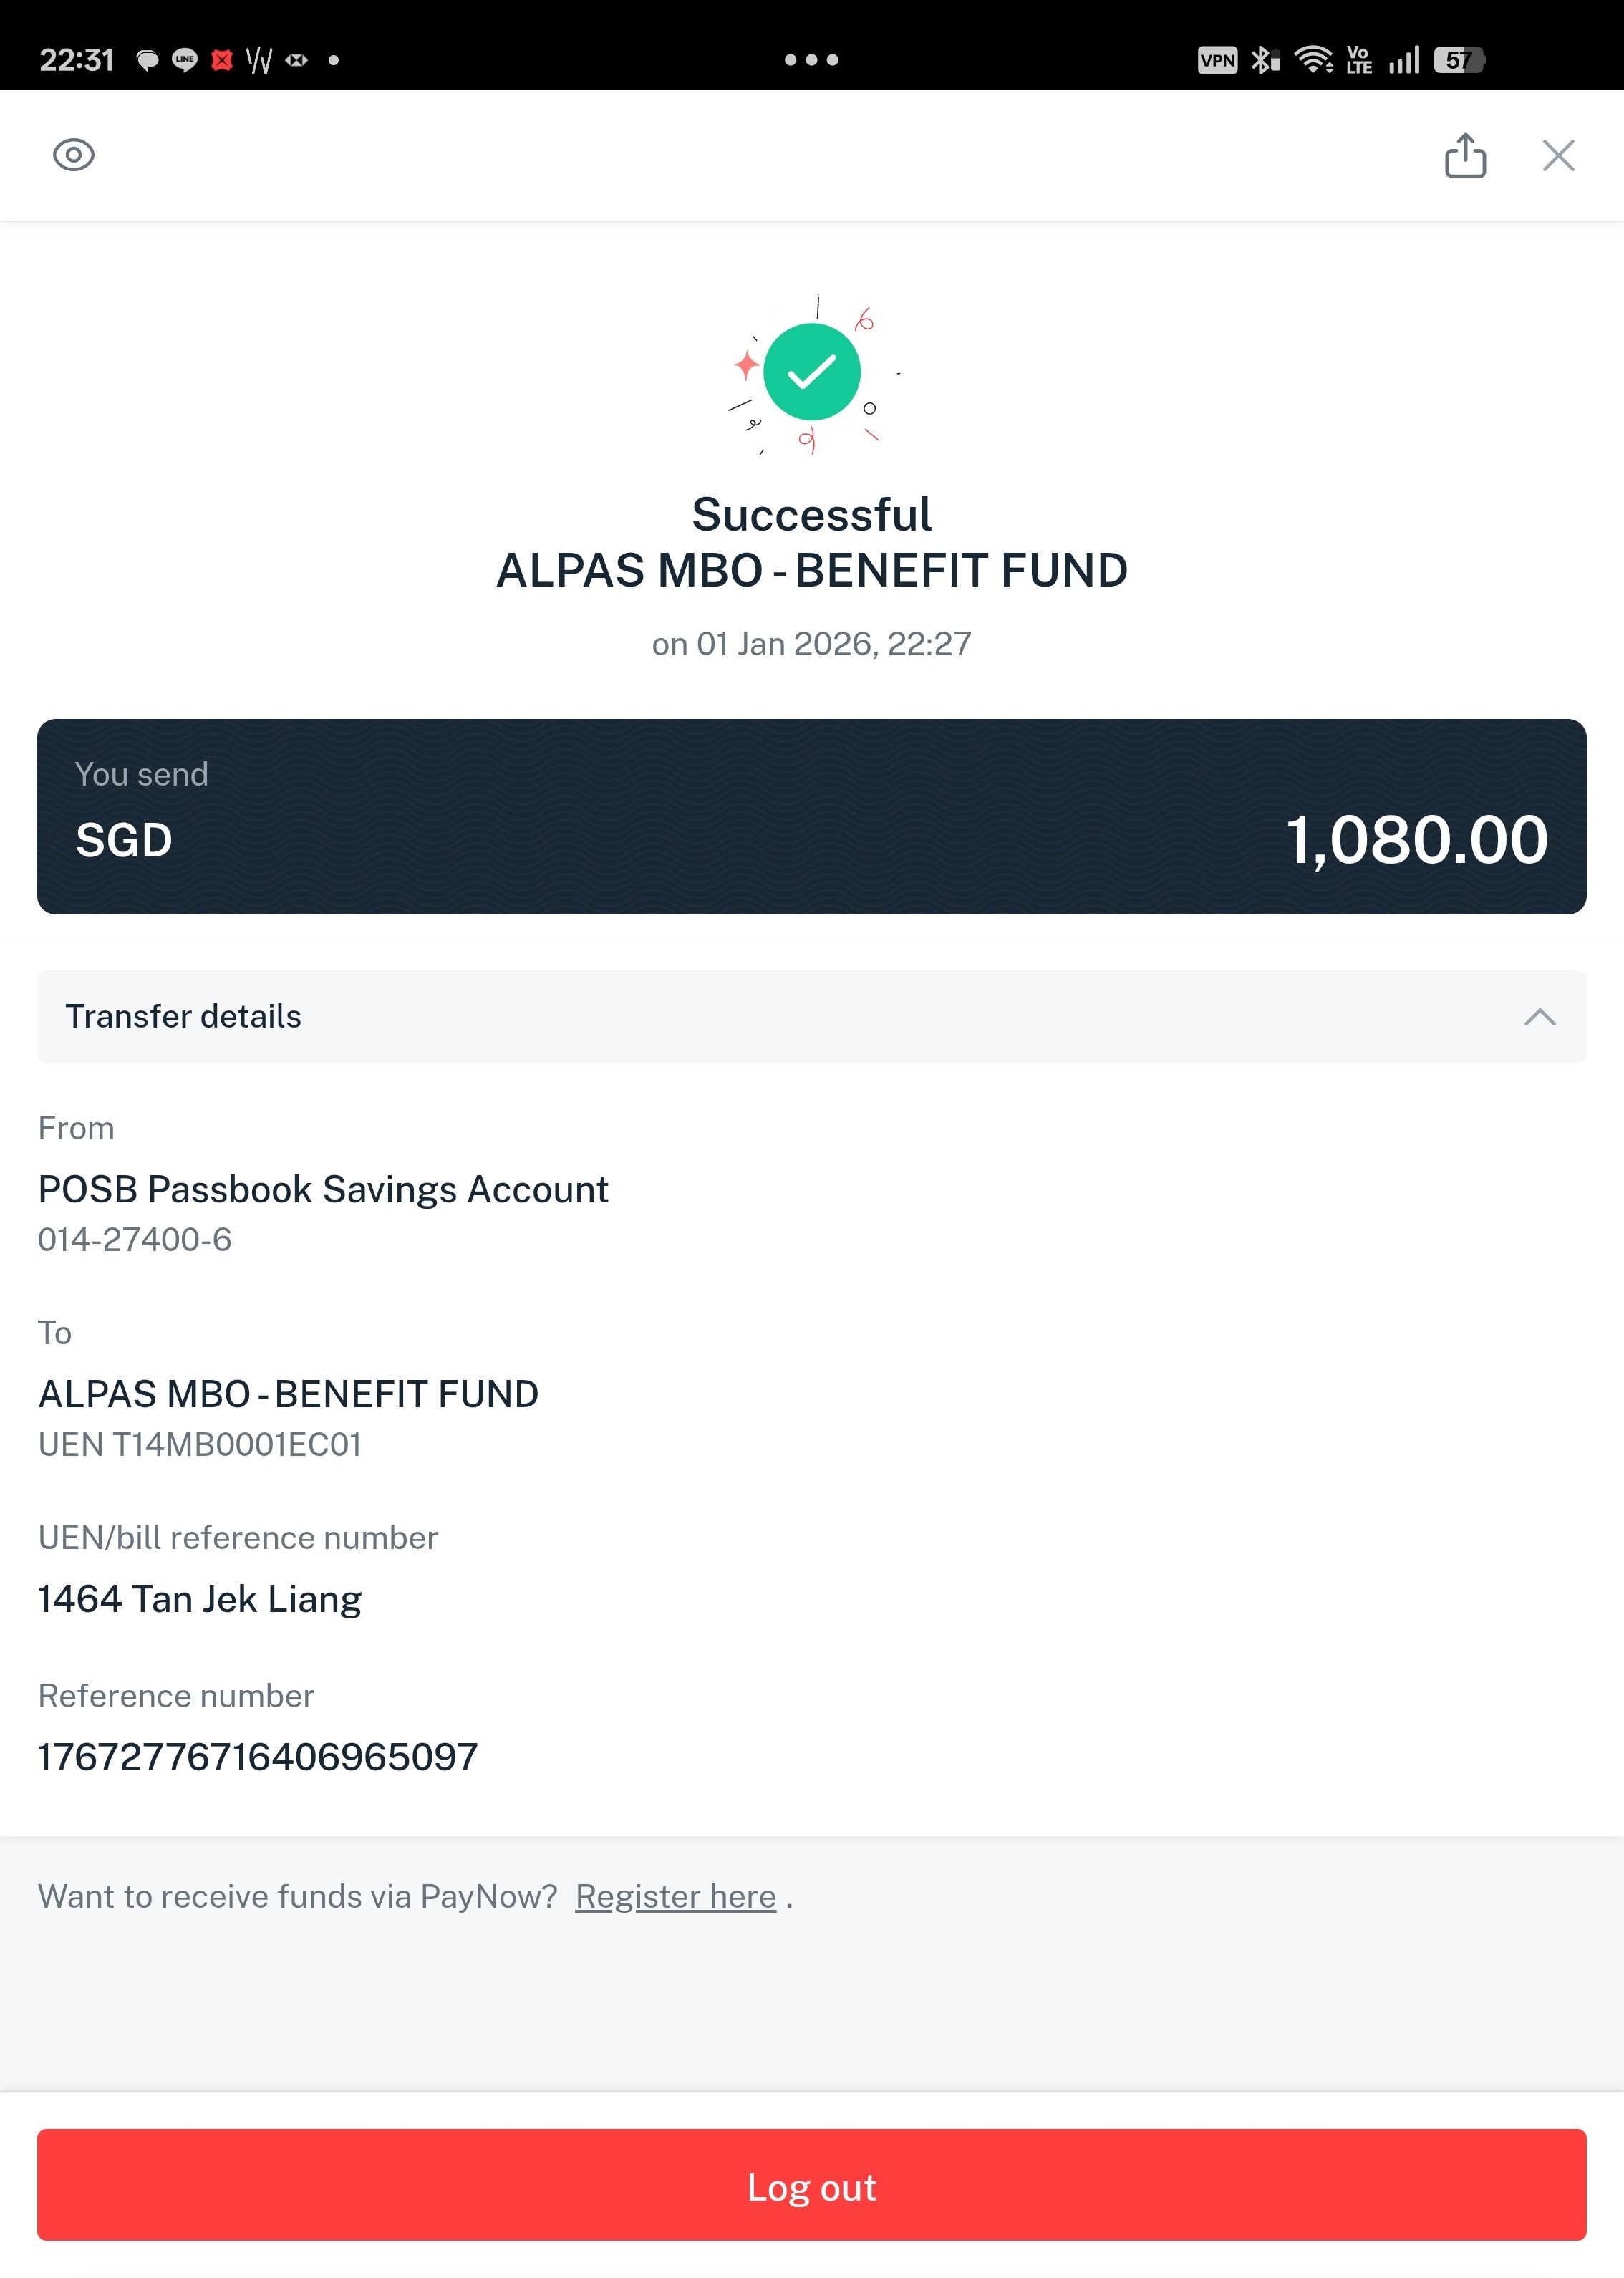Collapse the Transfer details chevron
The image size is (1624, 2278).
1539,1017
